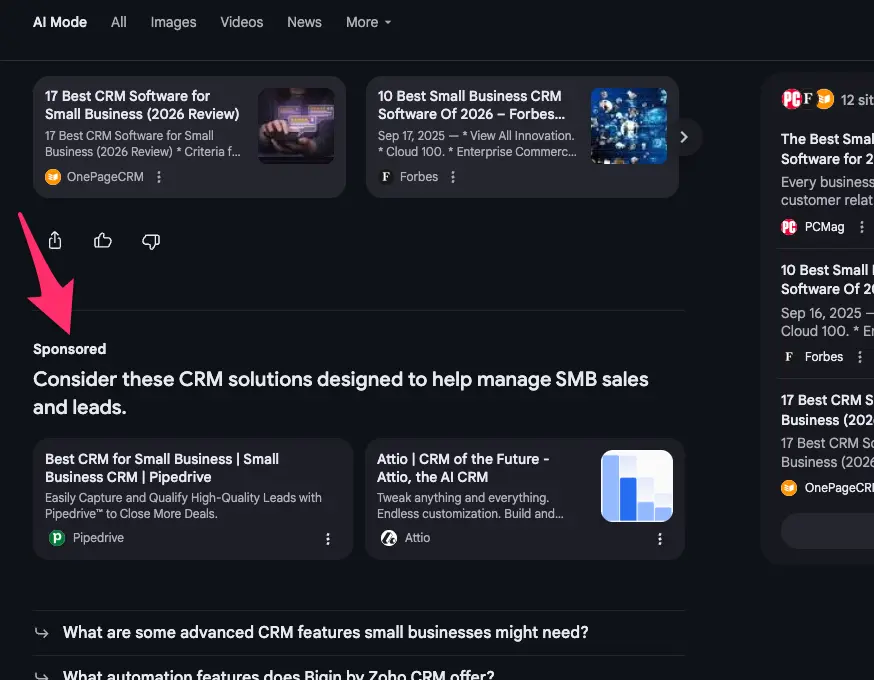The height and width of the screenshot is (680, 874).
Task: Click the green Pipedrive logo icon
Action: [x=57, y=538]
